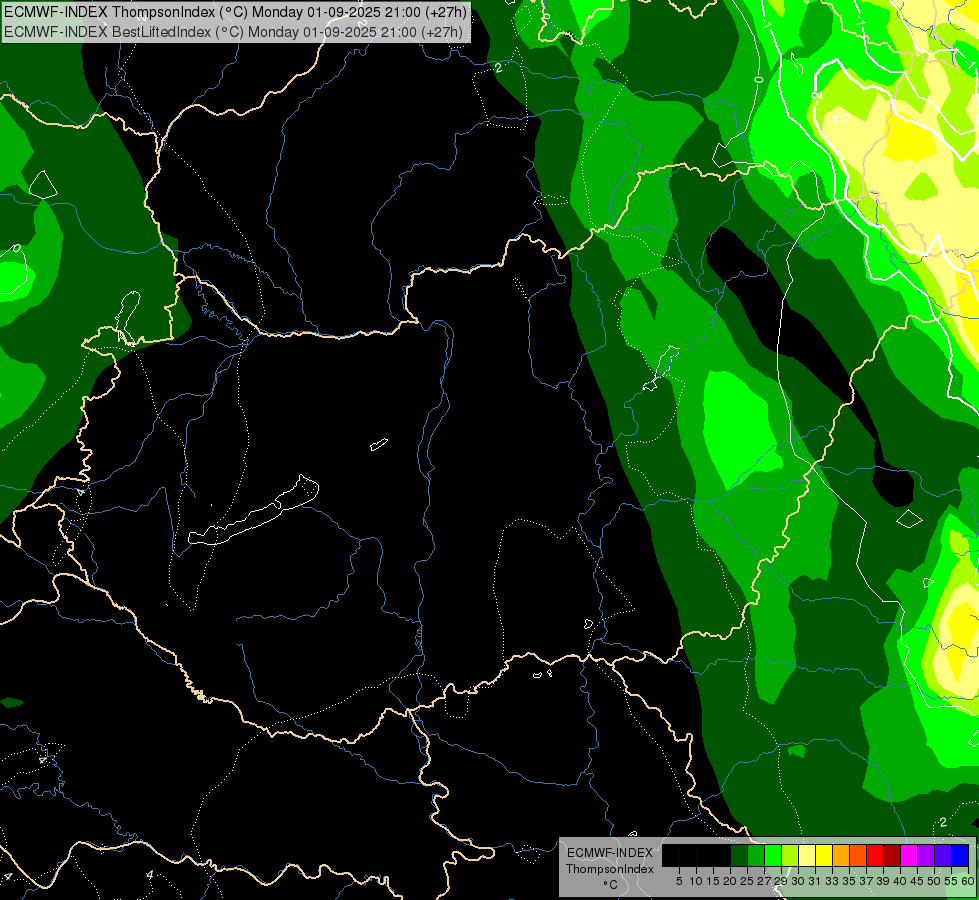This screenshot has height=900, width=979.
Task: Click the legend tick value 5
Action: 679,881
